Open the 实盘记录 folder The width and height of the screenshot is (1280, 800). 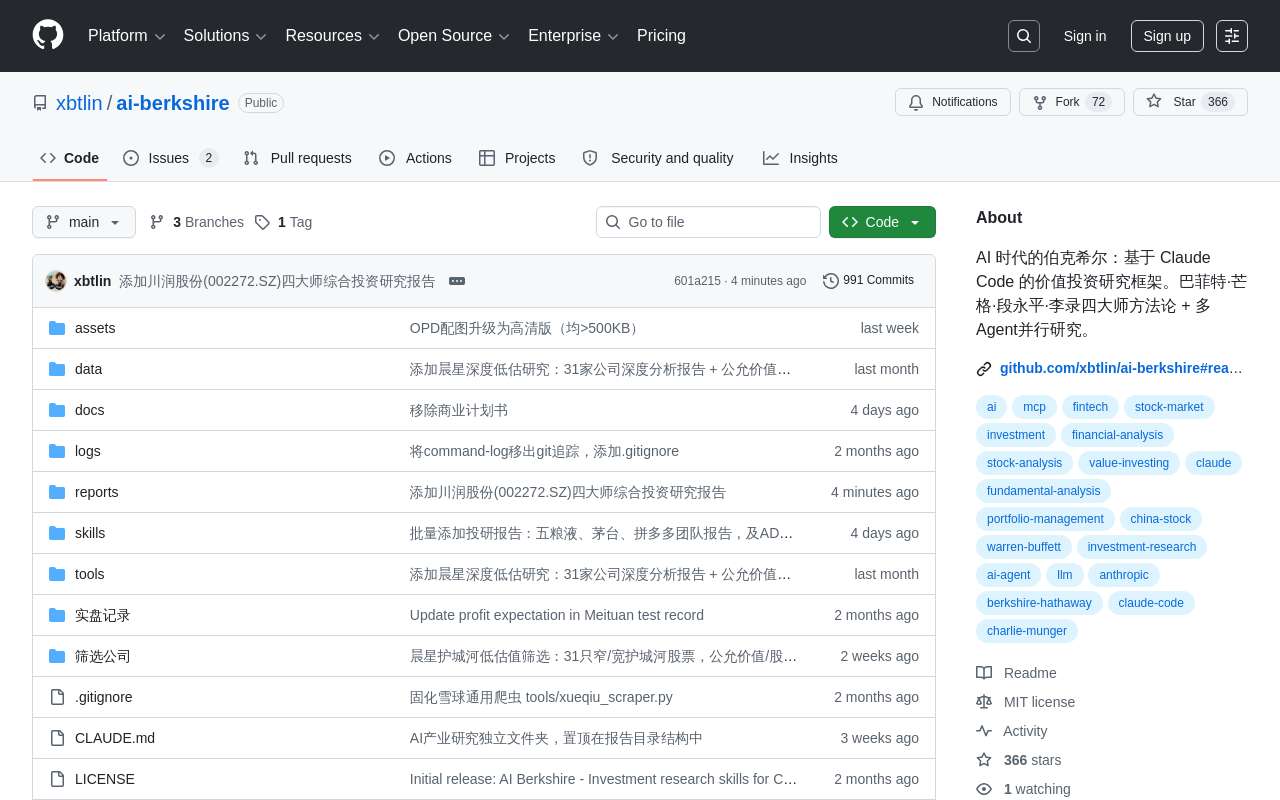[103, 615]
